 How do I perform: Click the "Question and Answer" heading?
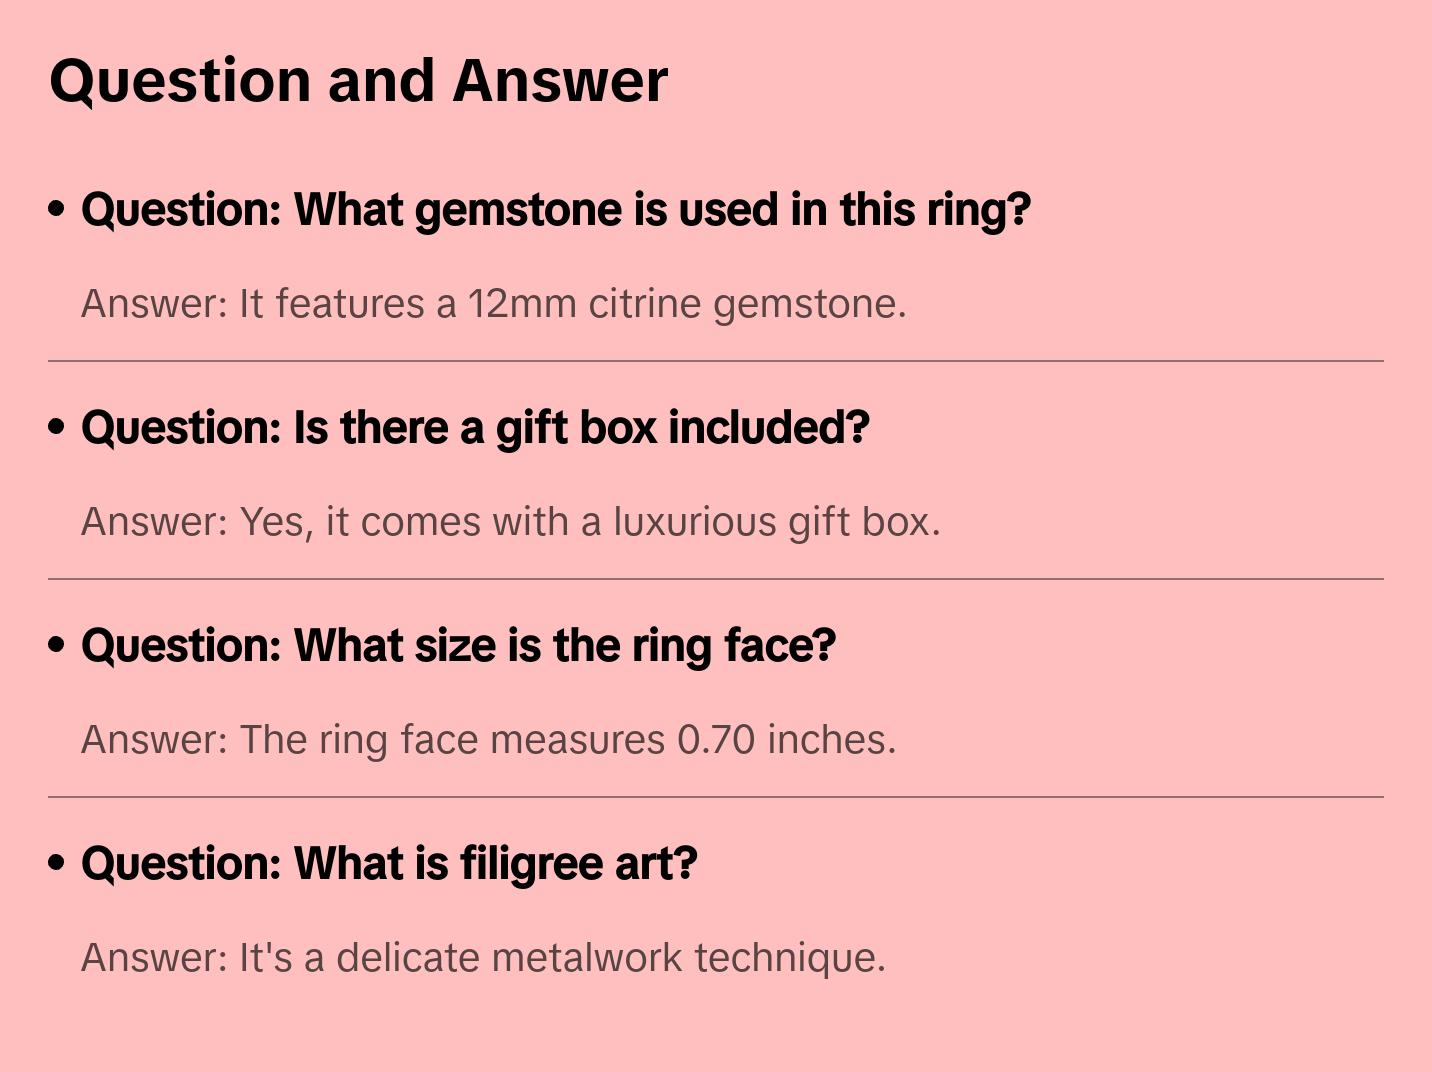click(358, 80)
